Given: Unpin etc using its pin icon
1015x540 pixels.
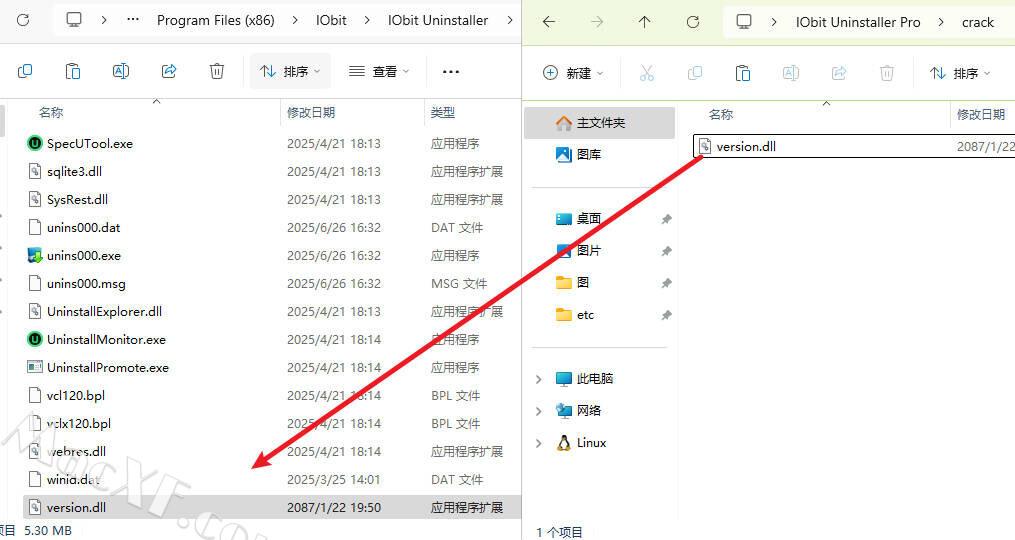Looking at the screenshot, I should (x=666, y=315).
